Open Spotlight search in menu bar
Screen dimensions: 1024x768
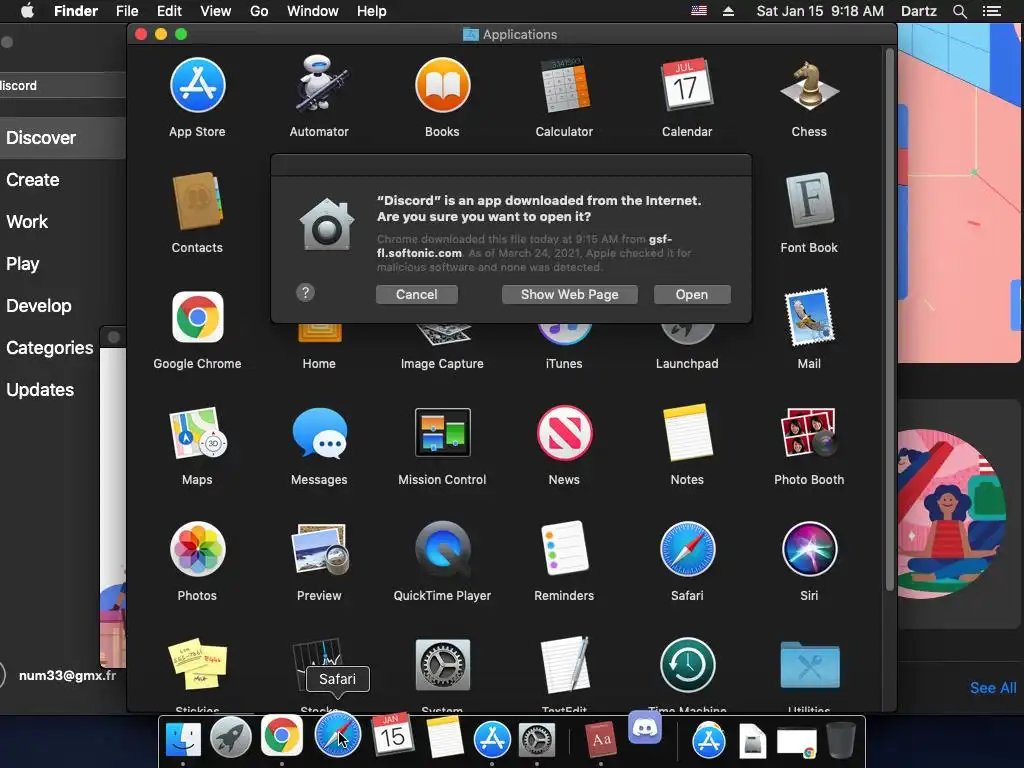pyautogui.click(x=959, y=11)
